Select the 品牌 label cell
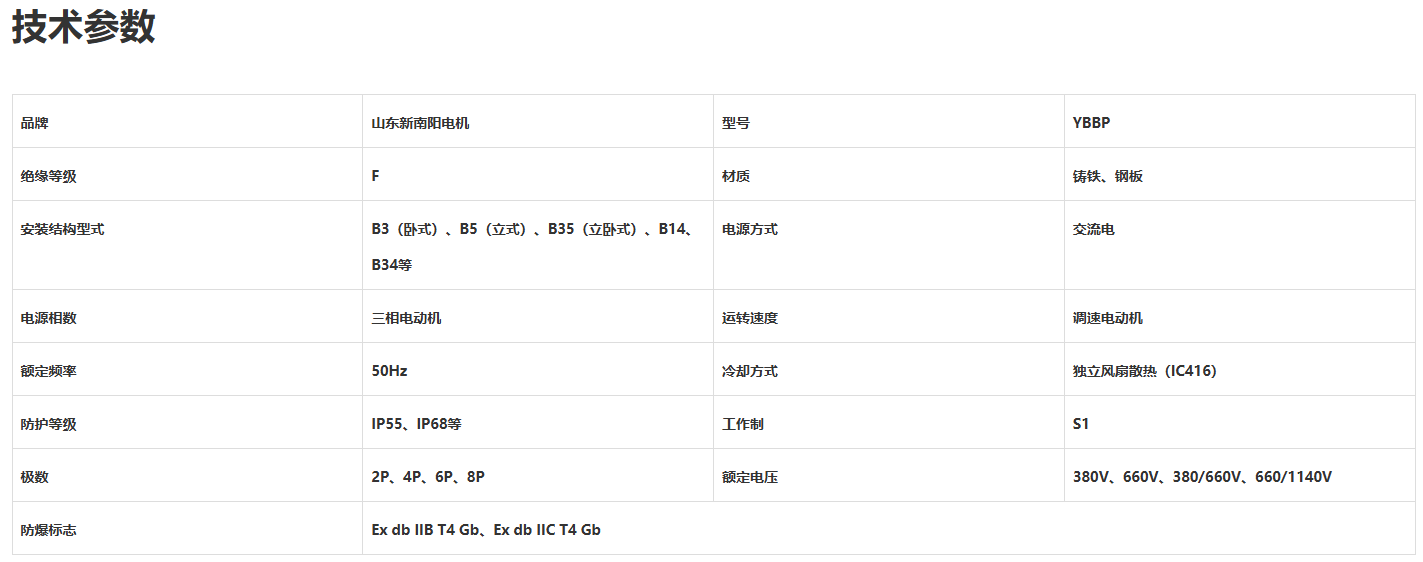1423x562 pixels. pyautogui.click(x=187, y=122)
